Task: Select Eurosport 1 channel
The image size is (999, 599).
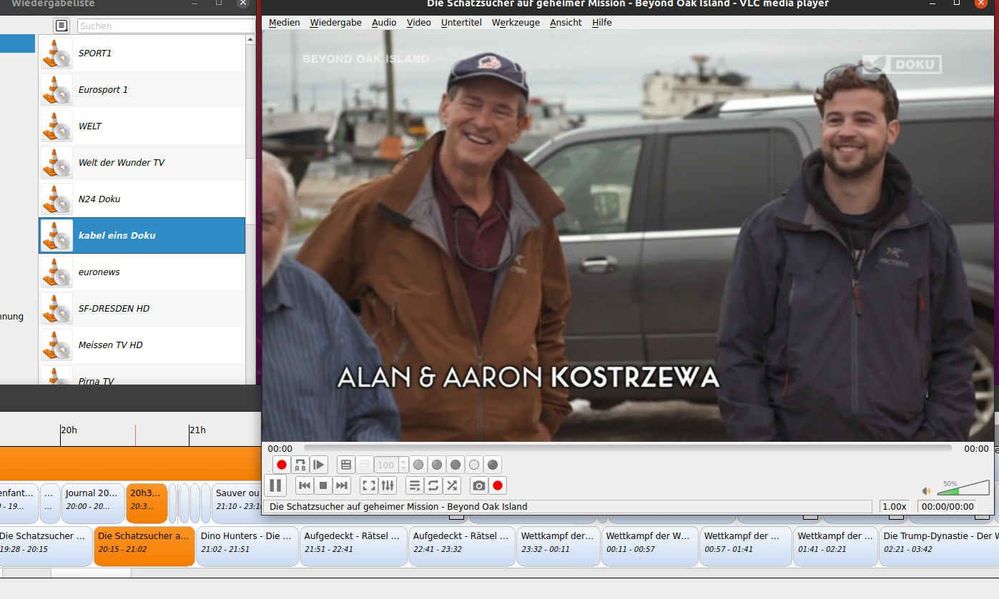Action: point(142,90)
